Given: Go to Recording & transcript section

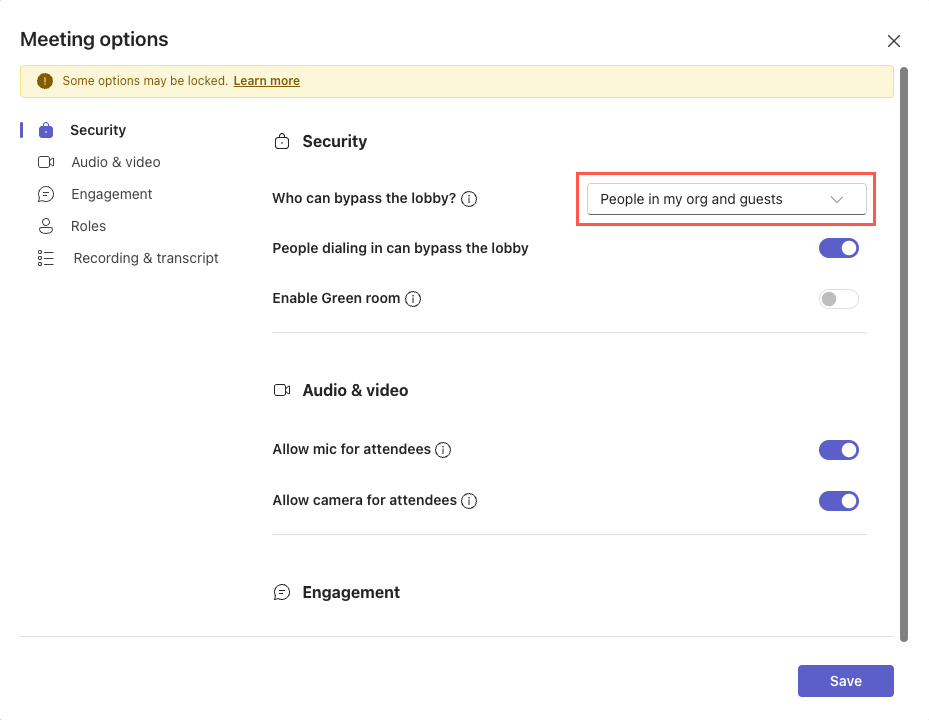Looking at the screenshot, I should [x=146, y=258].
